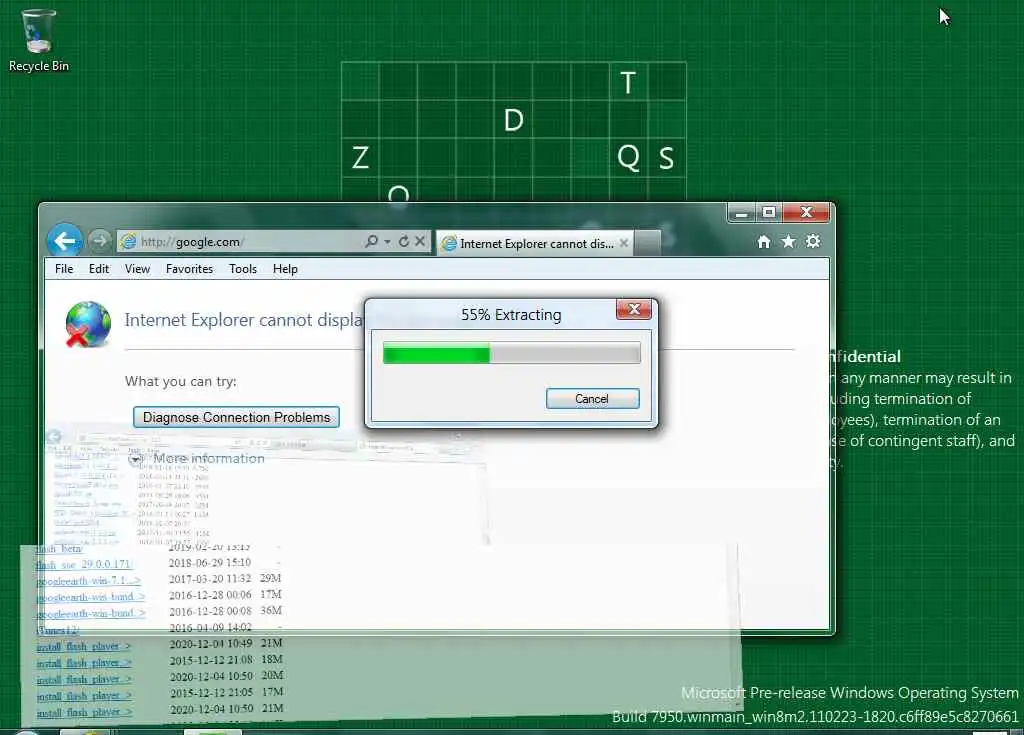Open the File menu
The image size is (1024, 735).
click(x=64, y=269)
